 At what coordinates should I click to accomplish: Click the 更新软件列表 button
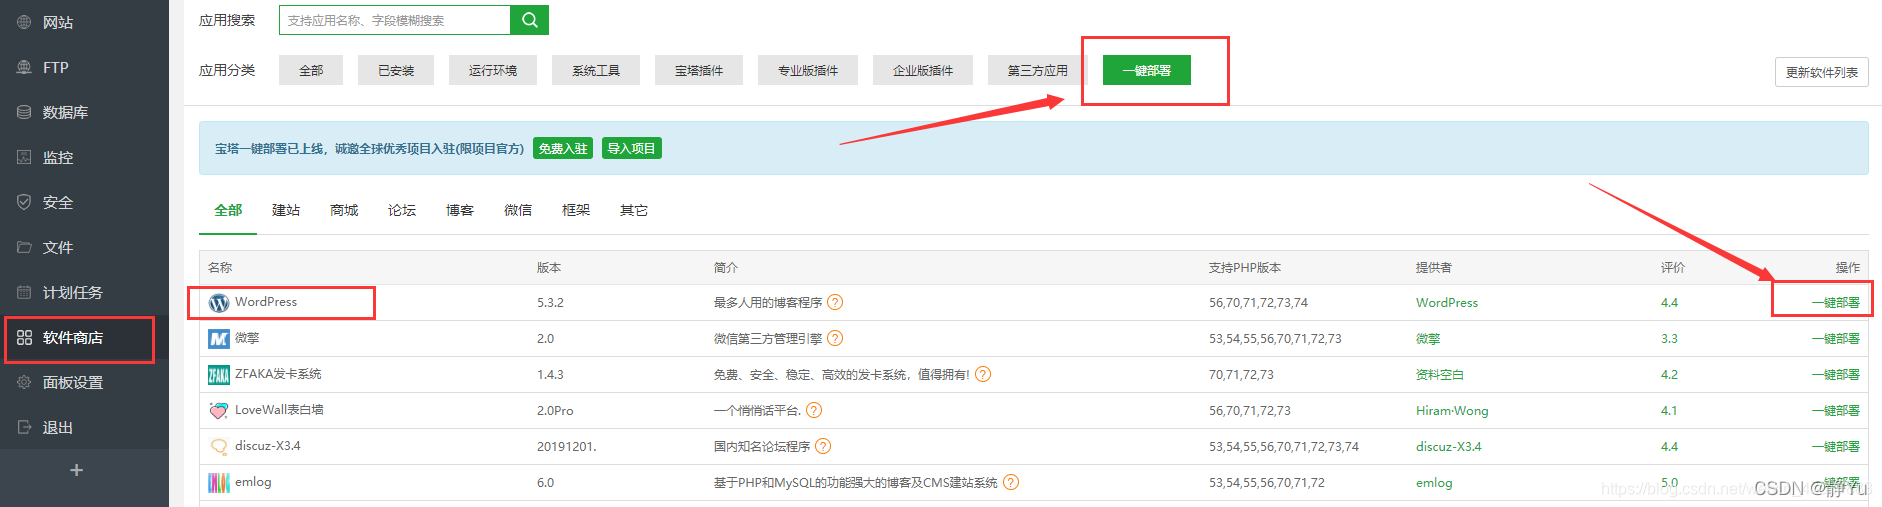click(x=1822, y=72)
